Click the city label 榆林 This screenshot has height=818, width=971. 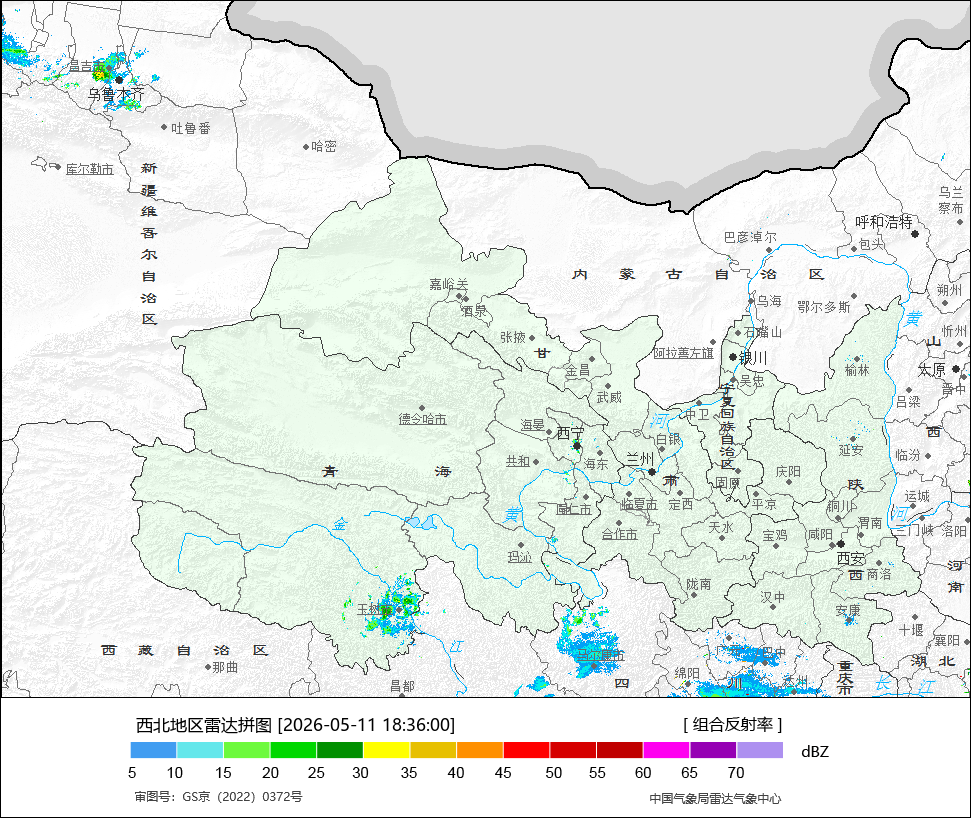point(857,370)
